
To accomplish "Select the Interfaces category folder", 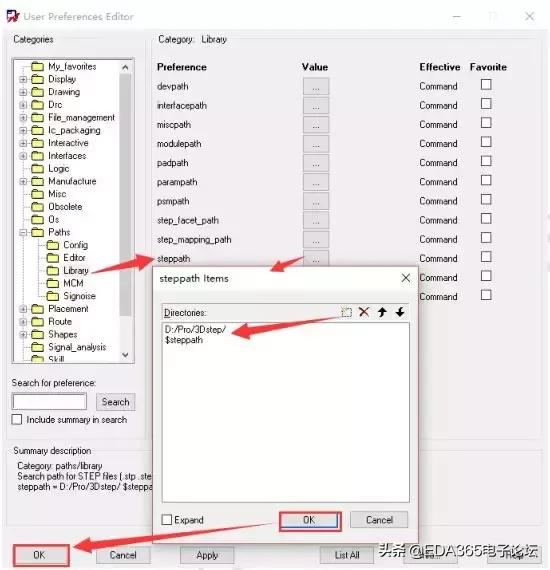I will pos(59,156).
